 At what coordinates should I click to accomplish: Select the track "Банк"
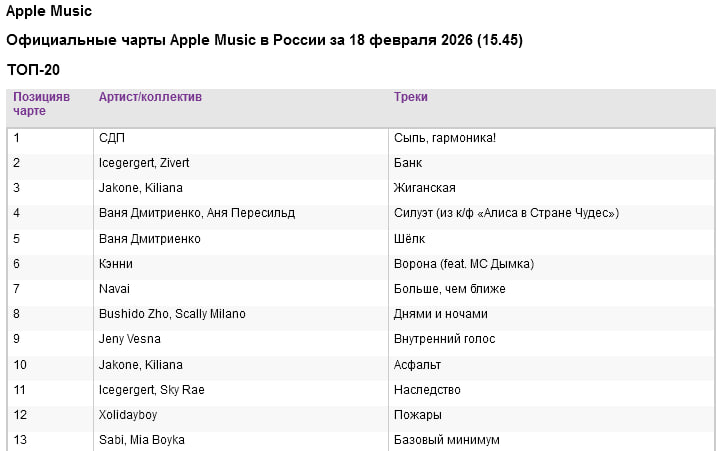tap(409, 162)
